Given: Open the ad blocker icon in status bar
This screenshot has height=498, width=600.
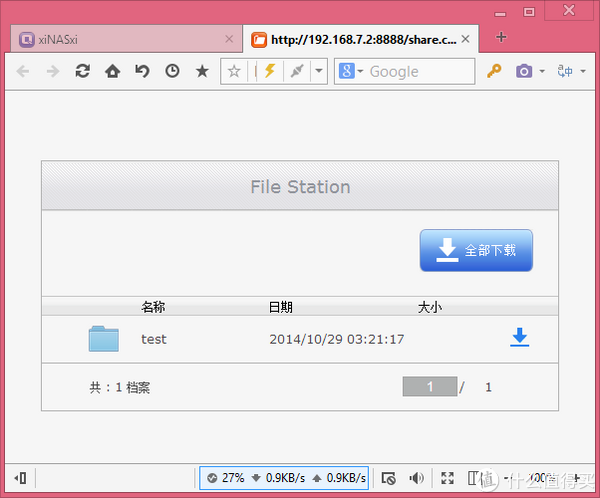Looking at the screenshot, I should pos(389,478).
